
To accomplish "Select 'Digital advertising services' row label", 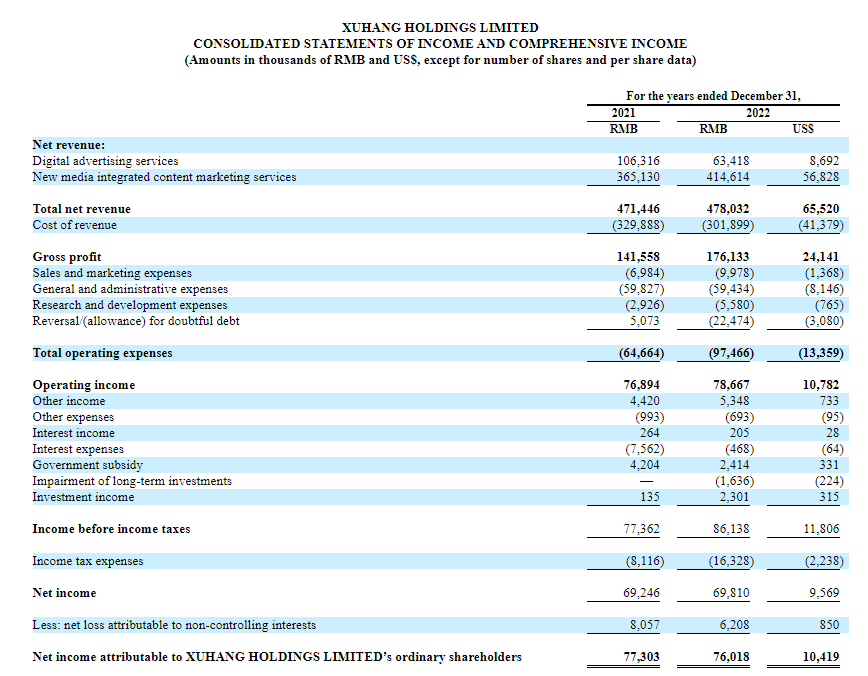I will point(105,161).
